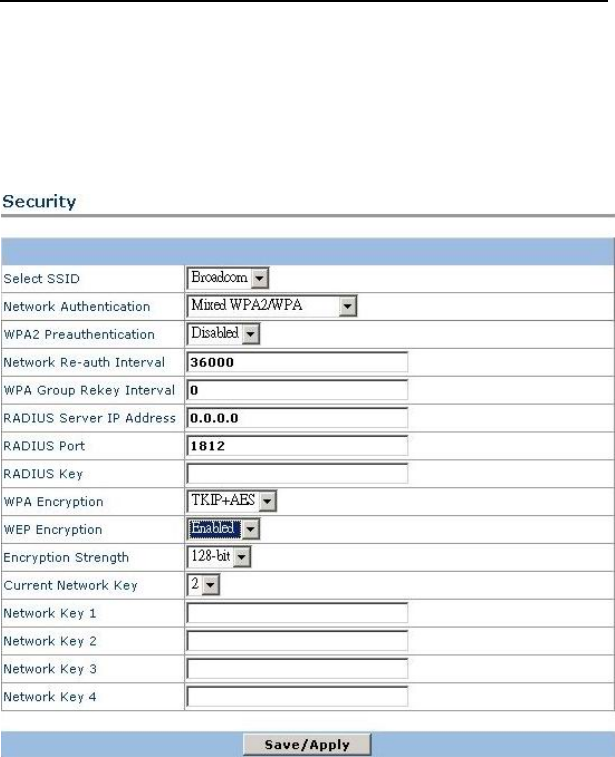Image resolution: width=615 pixels, height=757 pixels.
Task: Click the Network Authentication label
Action: tap(77, 307)
